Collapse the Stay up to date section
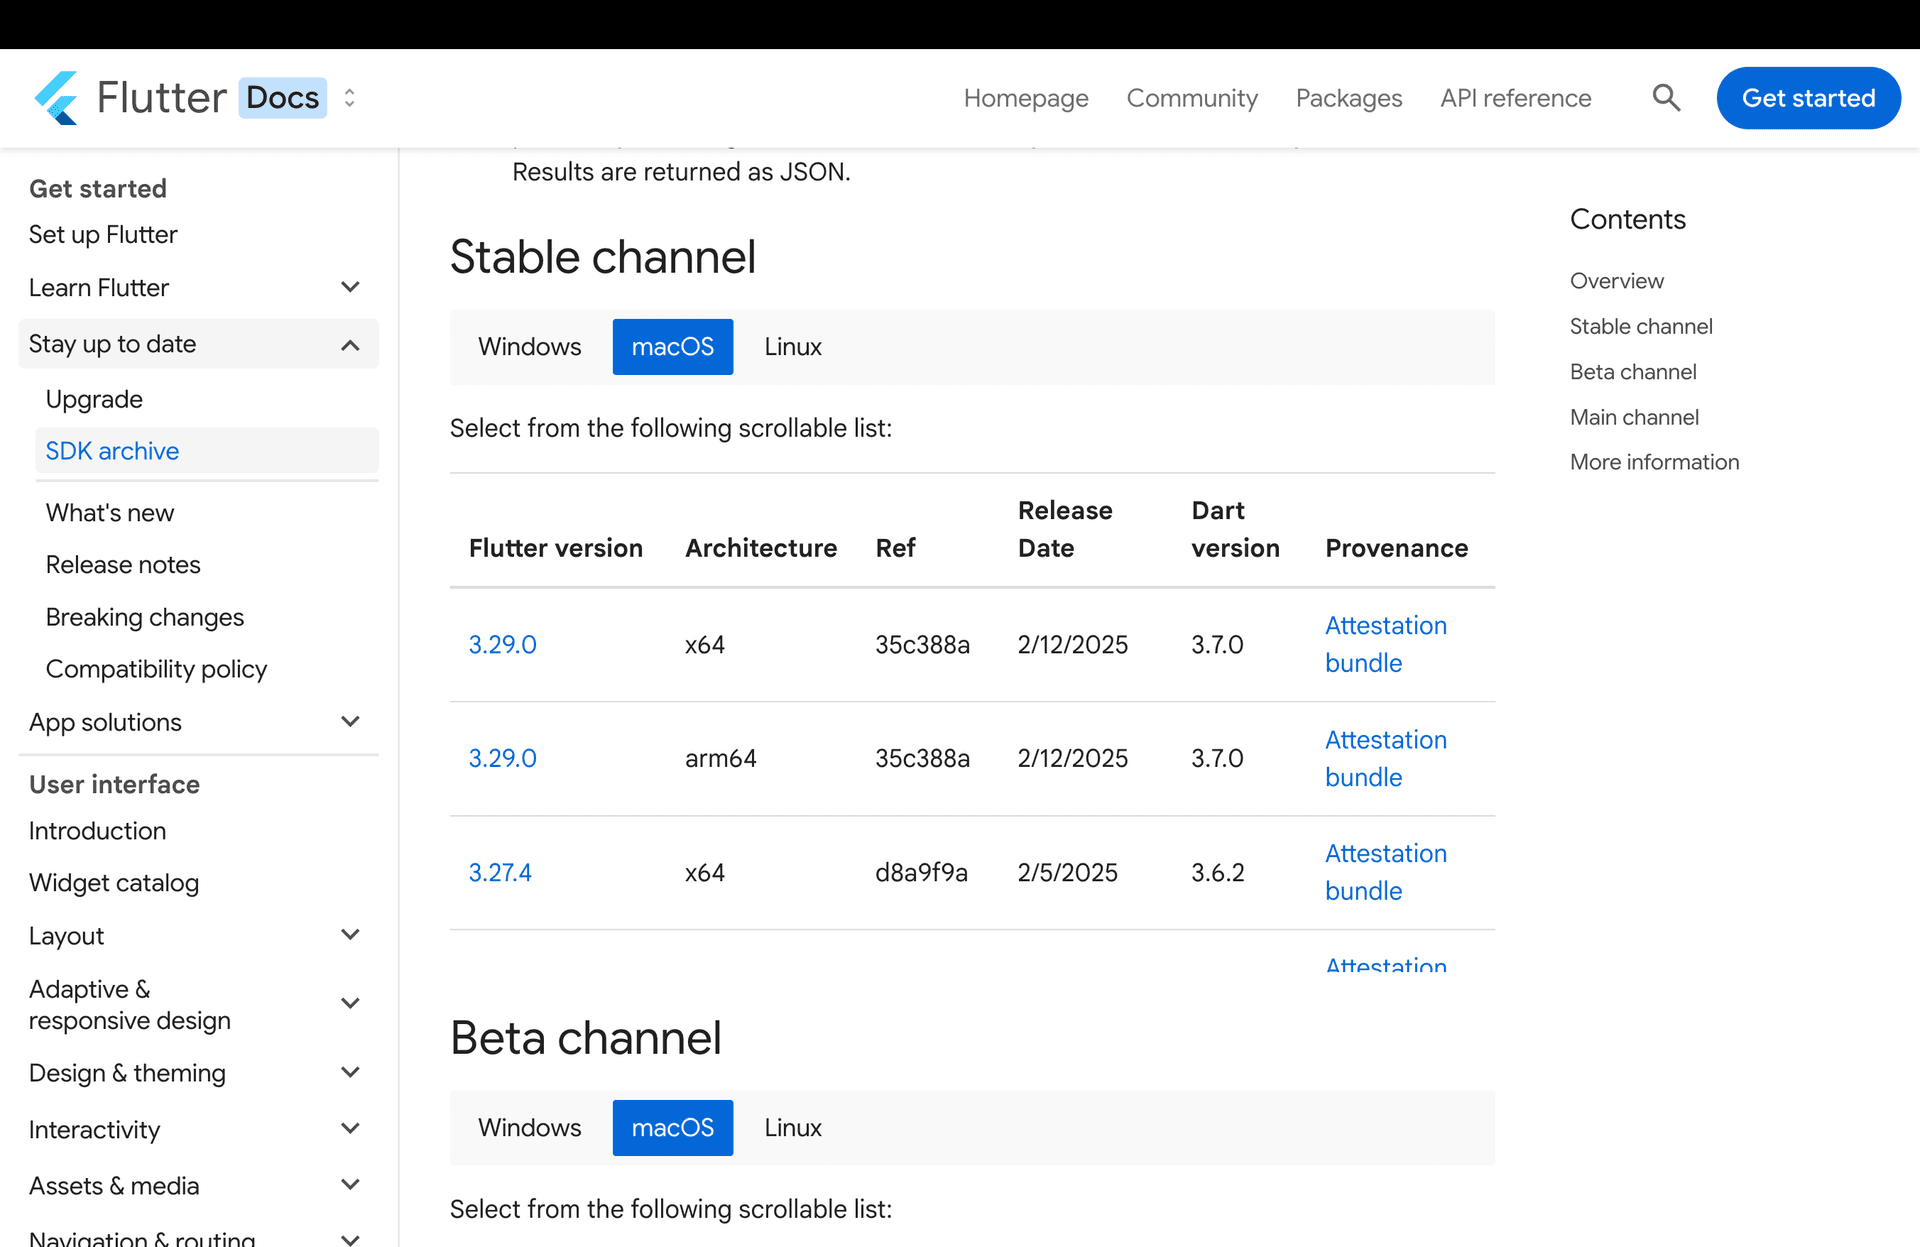Viewport: 1920px width, 1247px height. (350, 345)
